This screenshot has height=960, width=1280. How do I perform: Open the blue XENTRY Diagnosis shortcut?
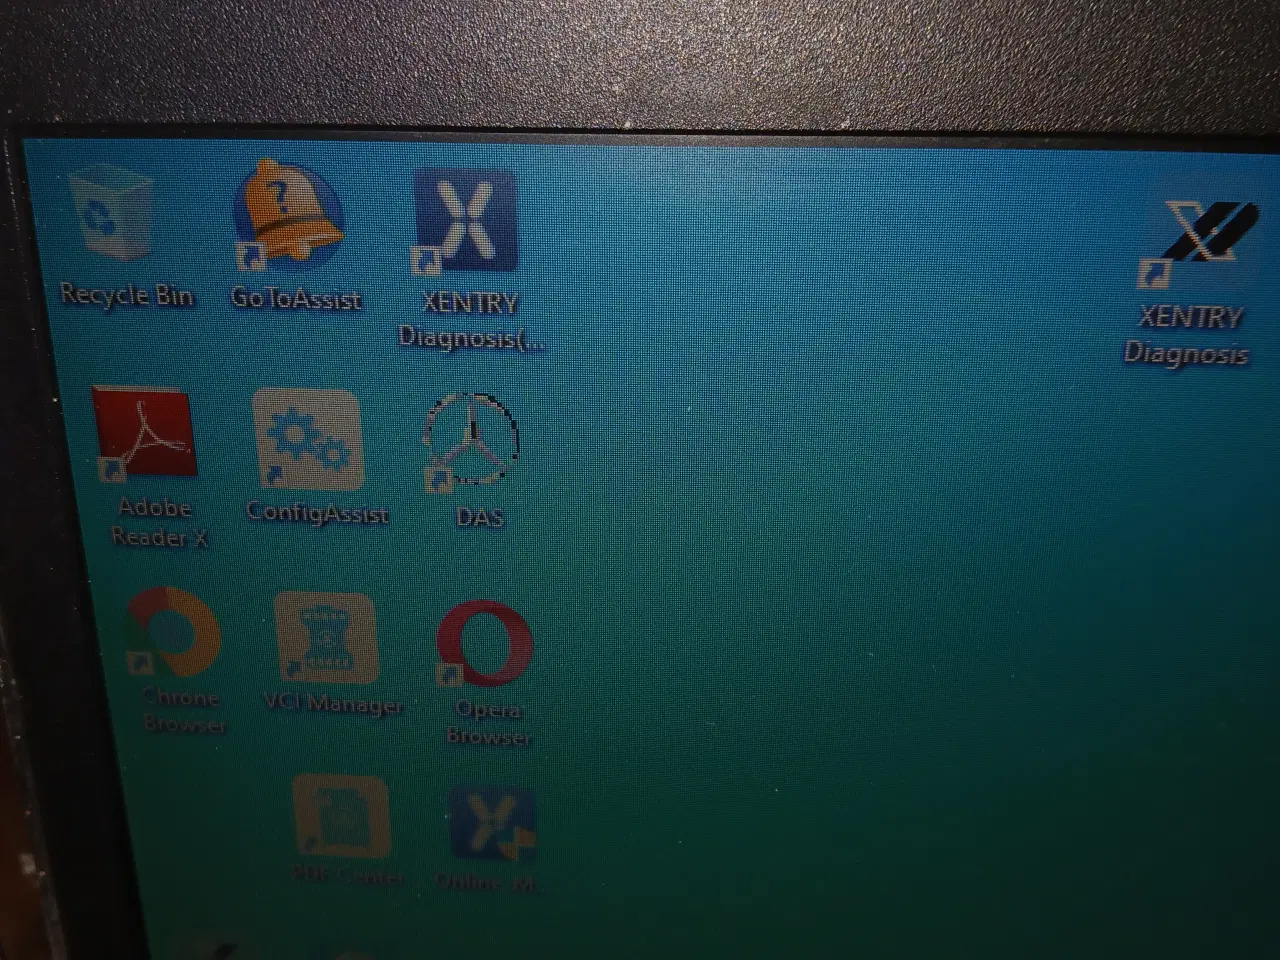(466, 222)
